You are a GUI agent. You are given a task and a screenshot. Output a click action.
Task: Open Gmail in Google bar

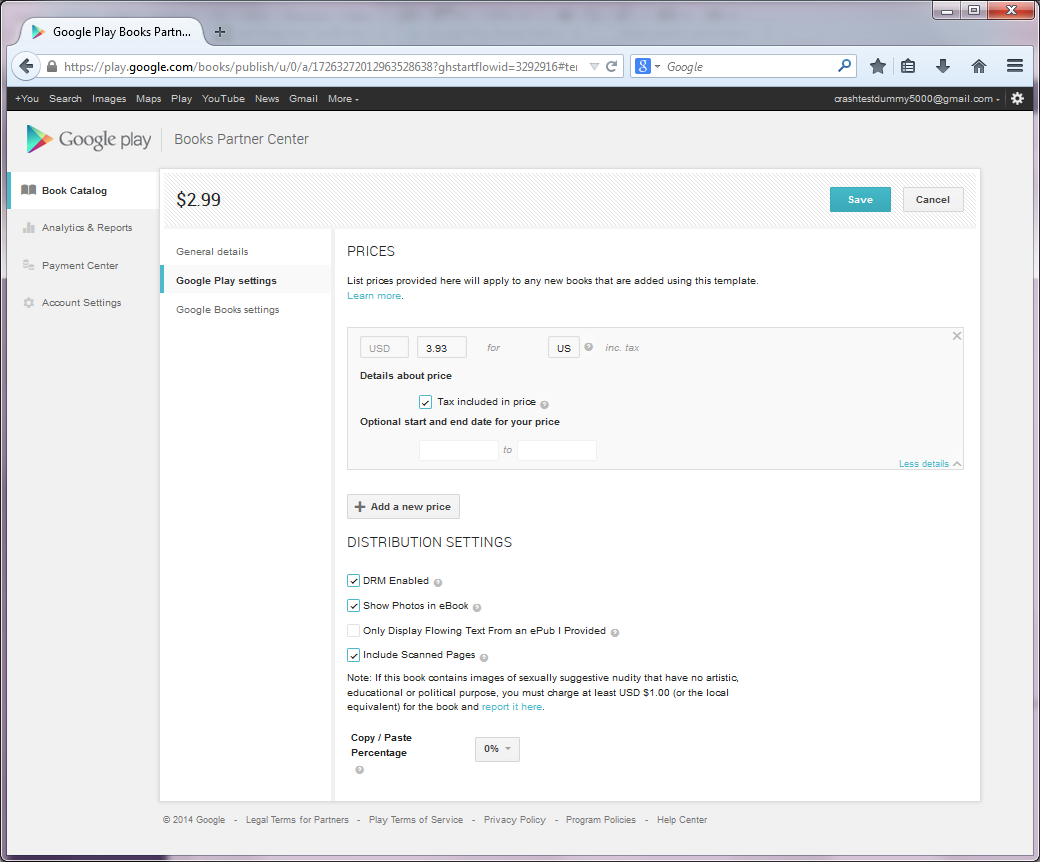pyautogui.click(x=303, y=99)
